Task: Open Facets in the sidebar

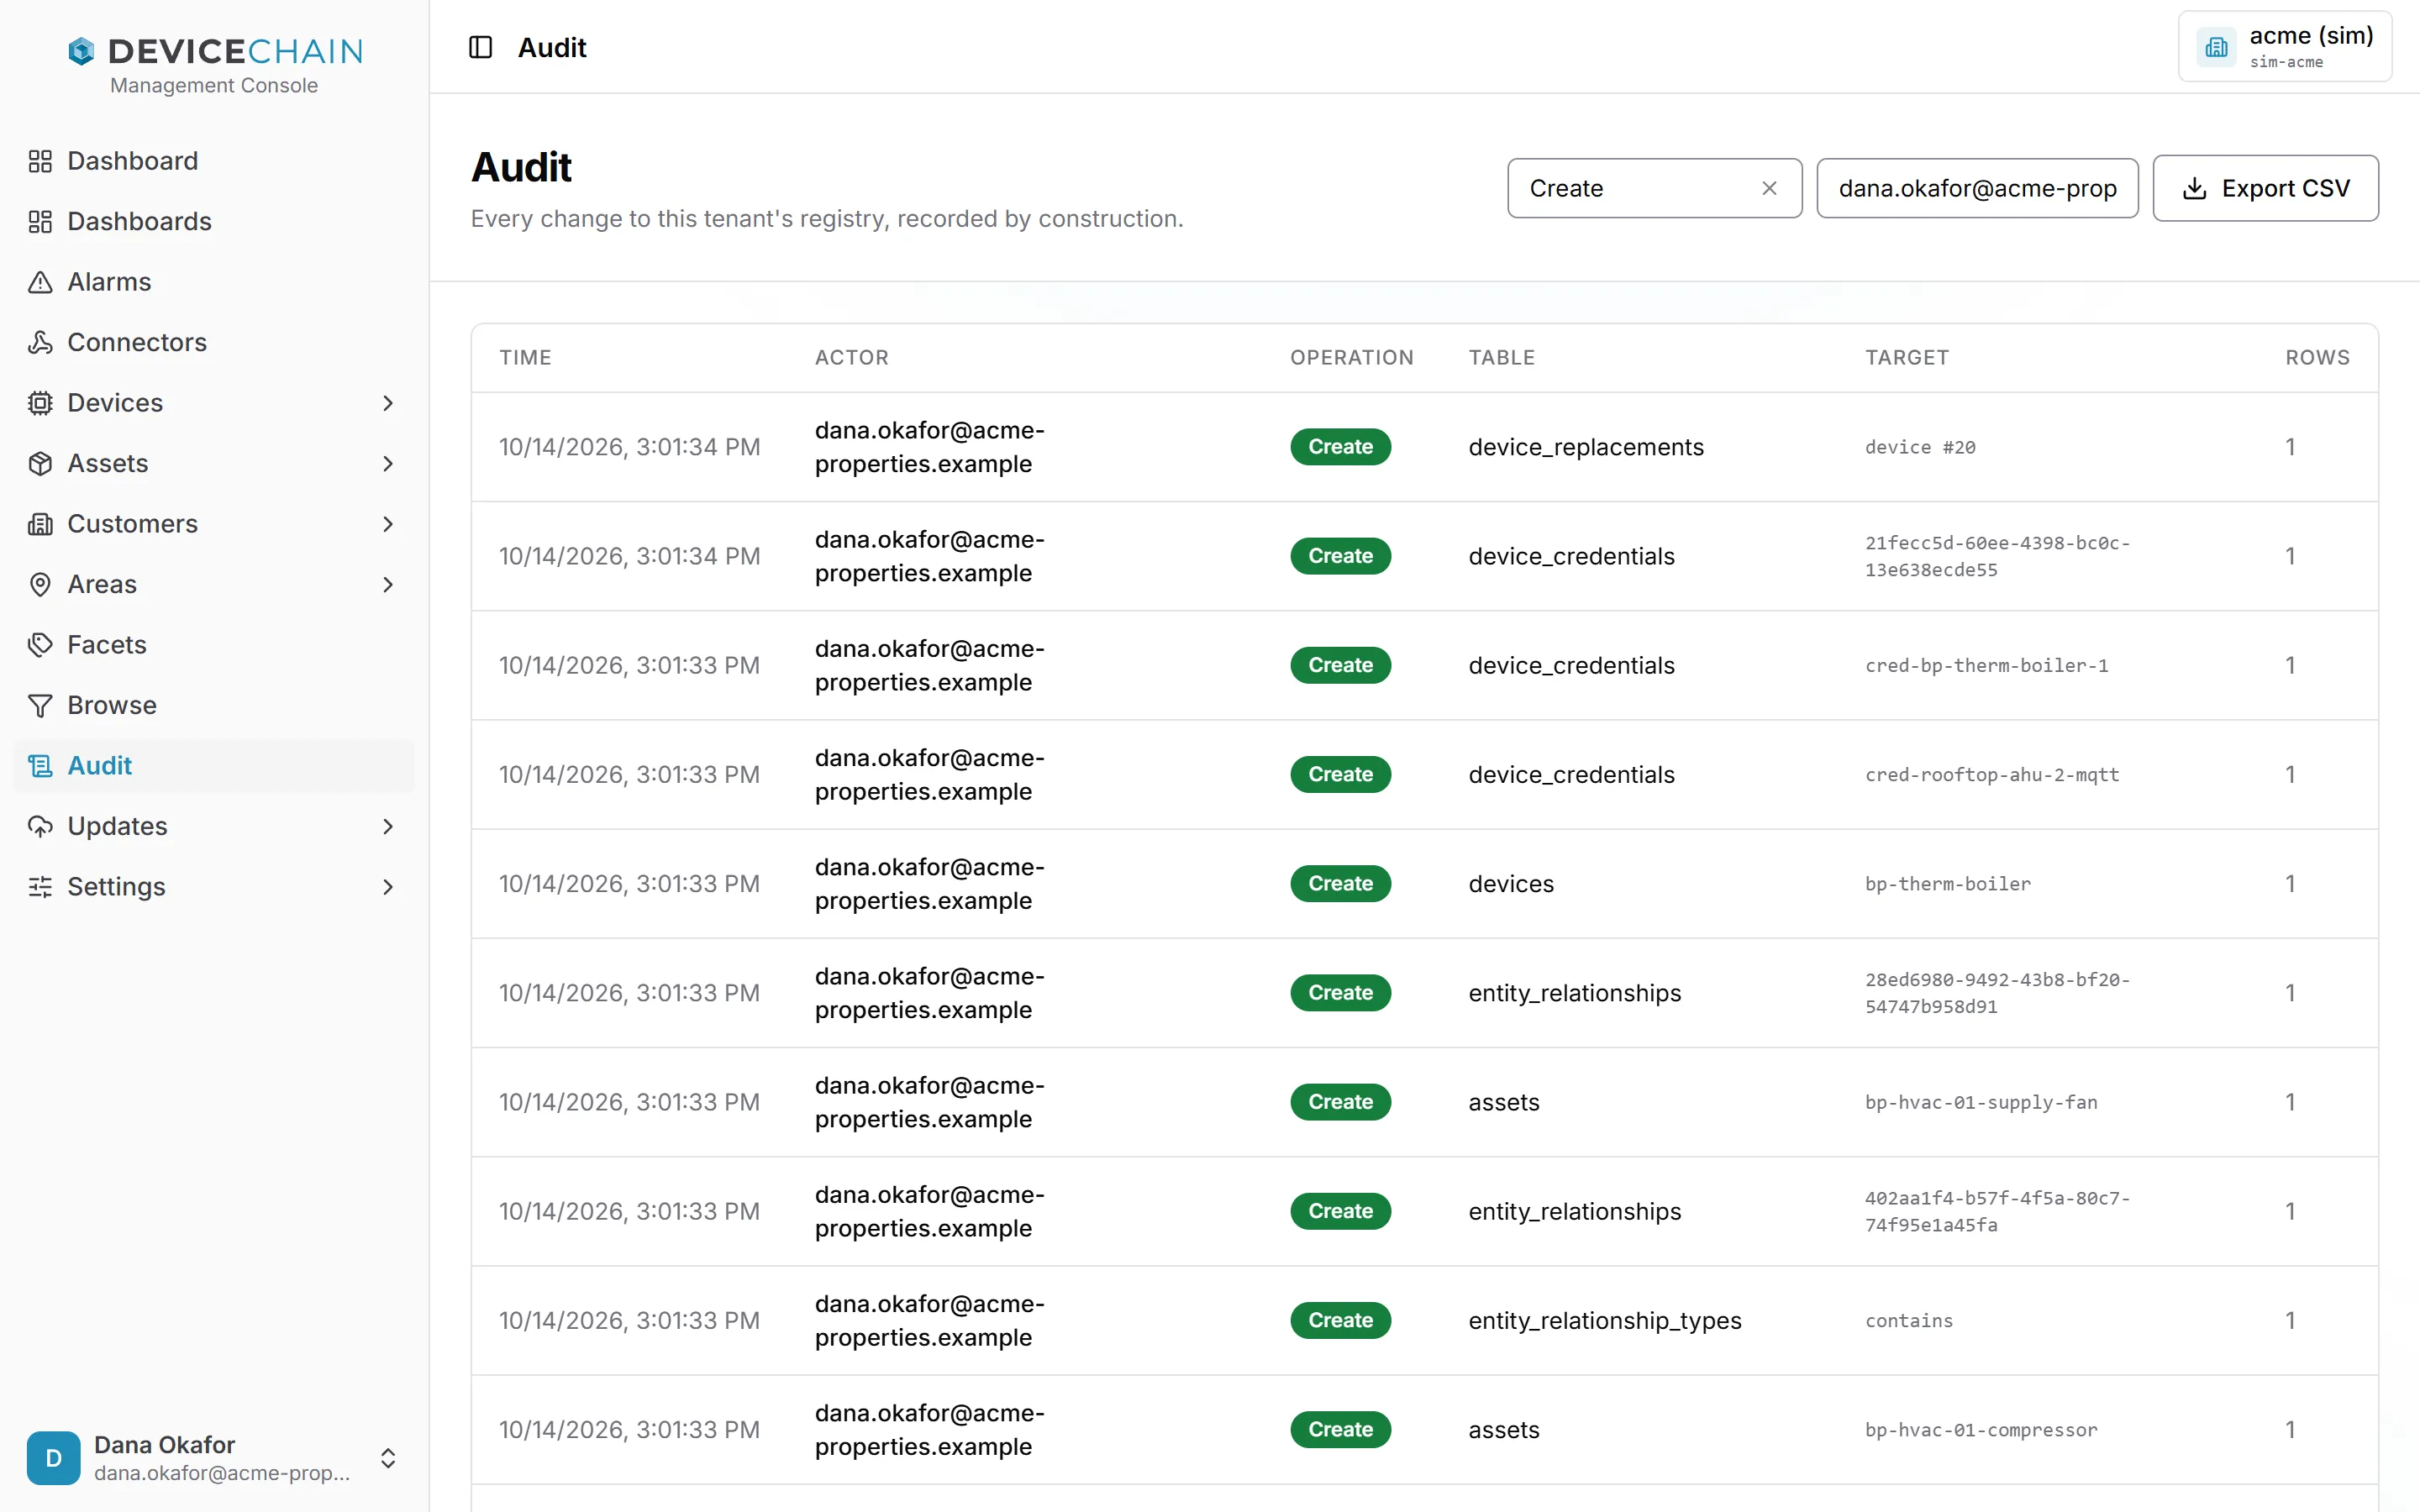Action: [214, 645]
